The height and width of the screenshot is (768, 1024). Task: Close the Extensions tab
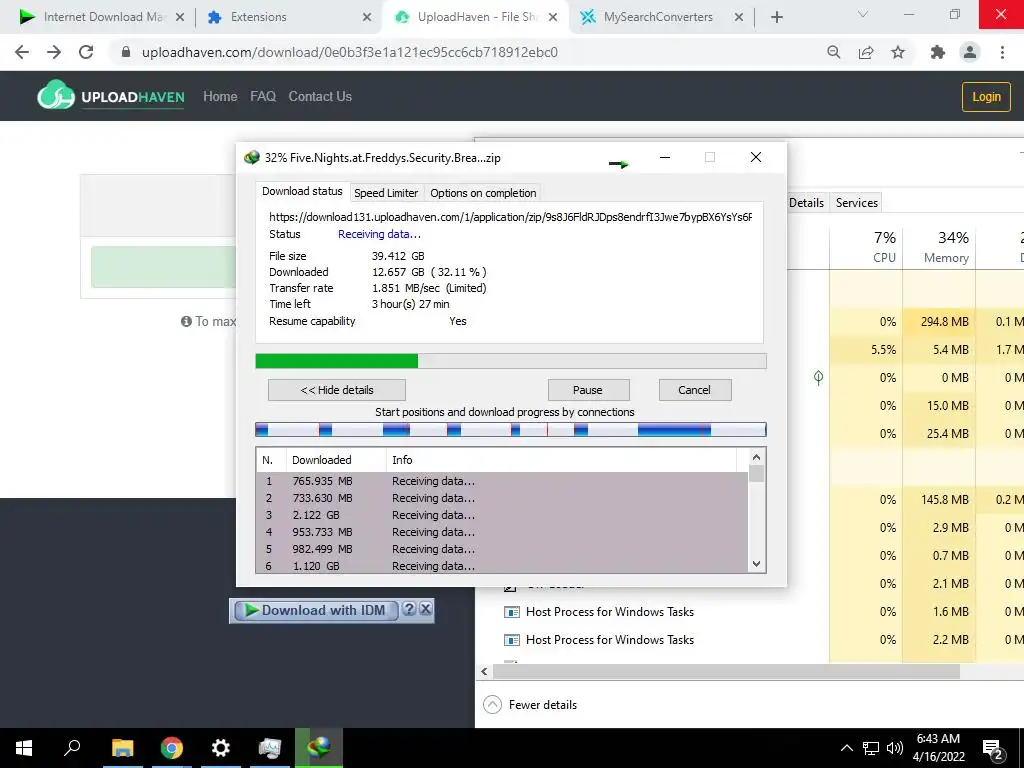coord(367,17)
